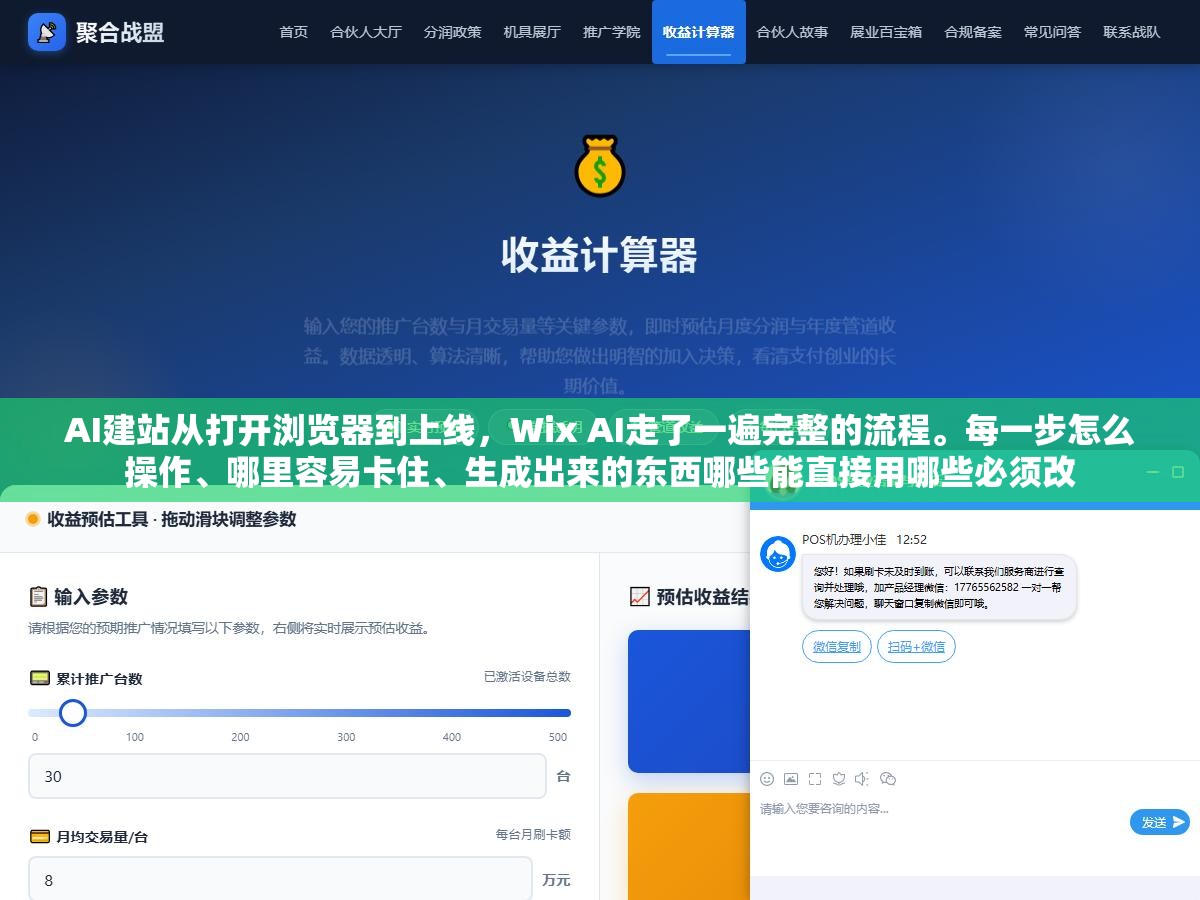Click the clipboard icon beside 输入参数
The width and height of the screenshot is (1200, 900).
click(x=38, y=597)
